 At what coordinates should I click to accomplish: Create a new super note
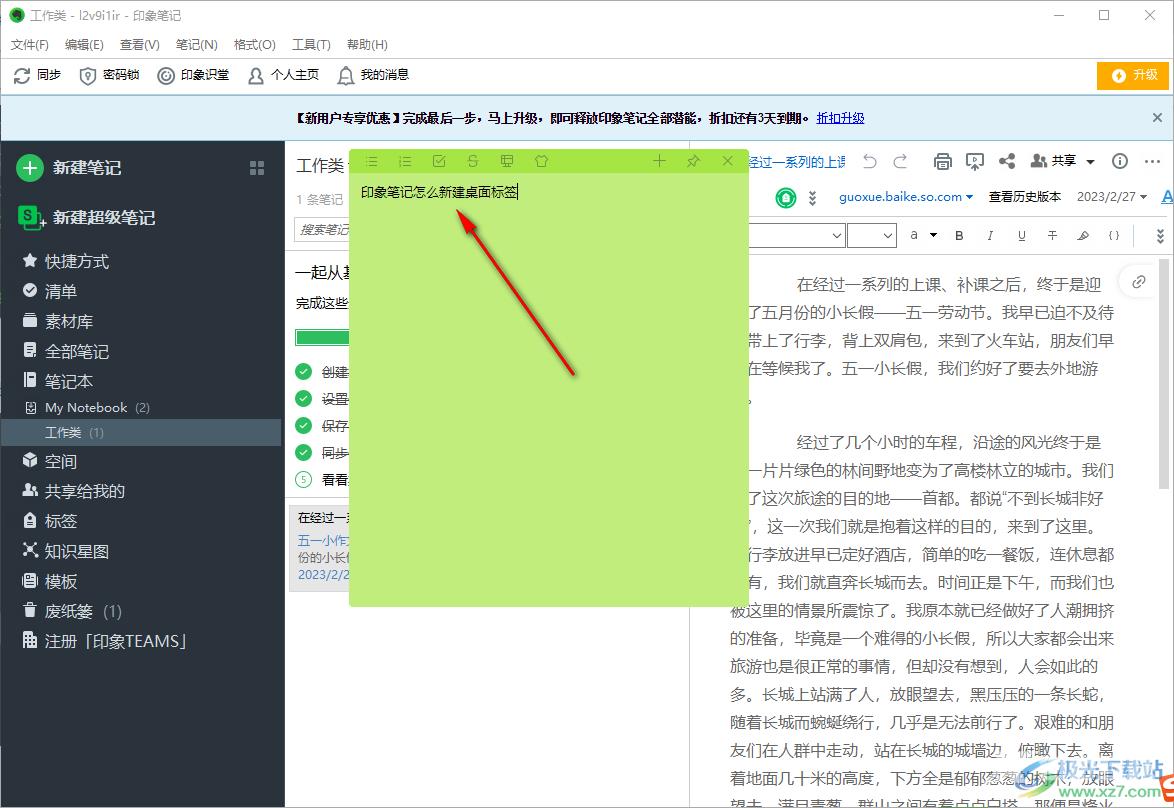click(86, 217)
